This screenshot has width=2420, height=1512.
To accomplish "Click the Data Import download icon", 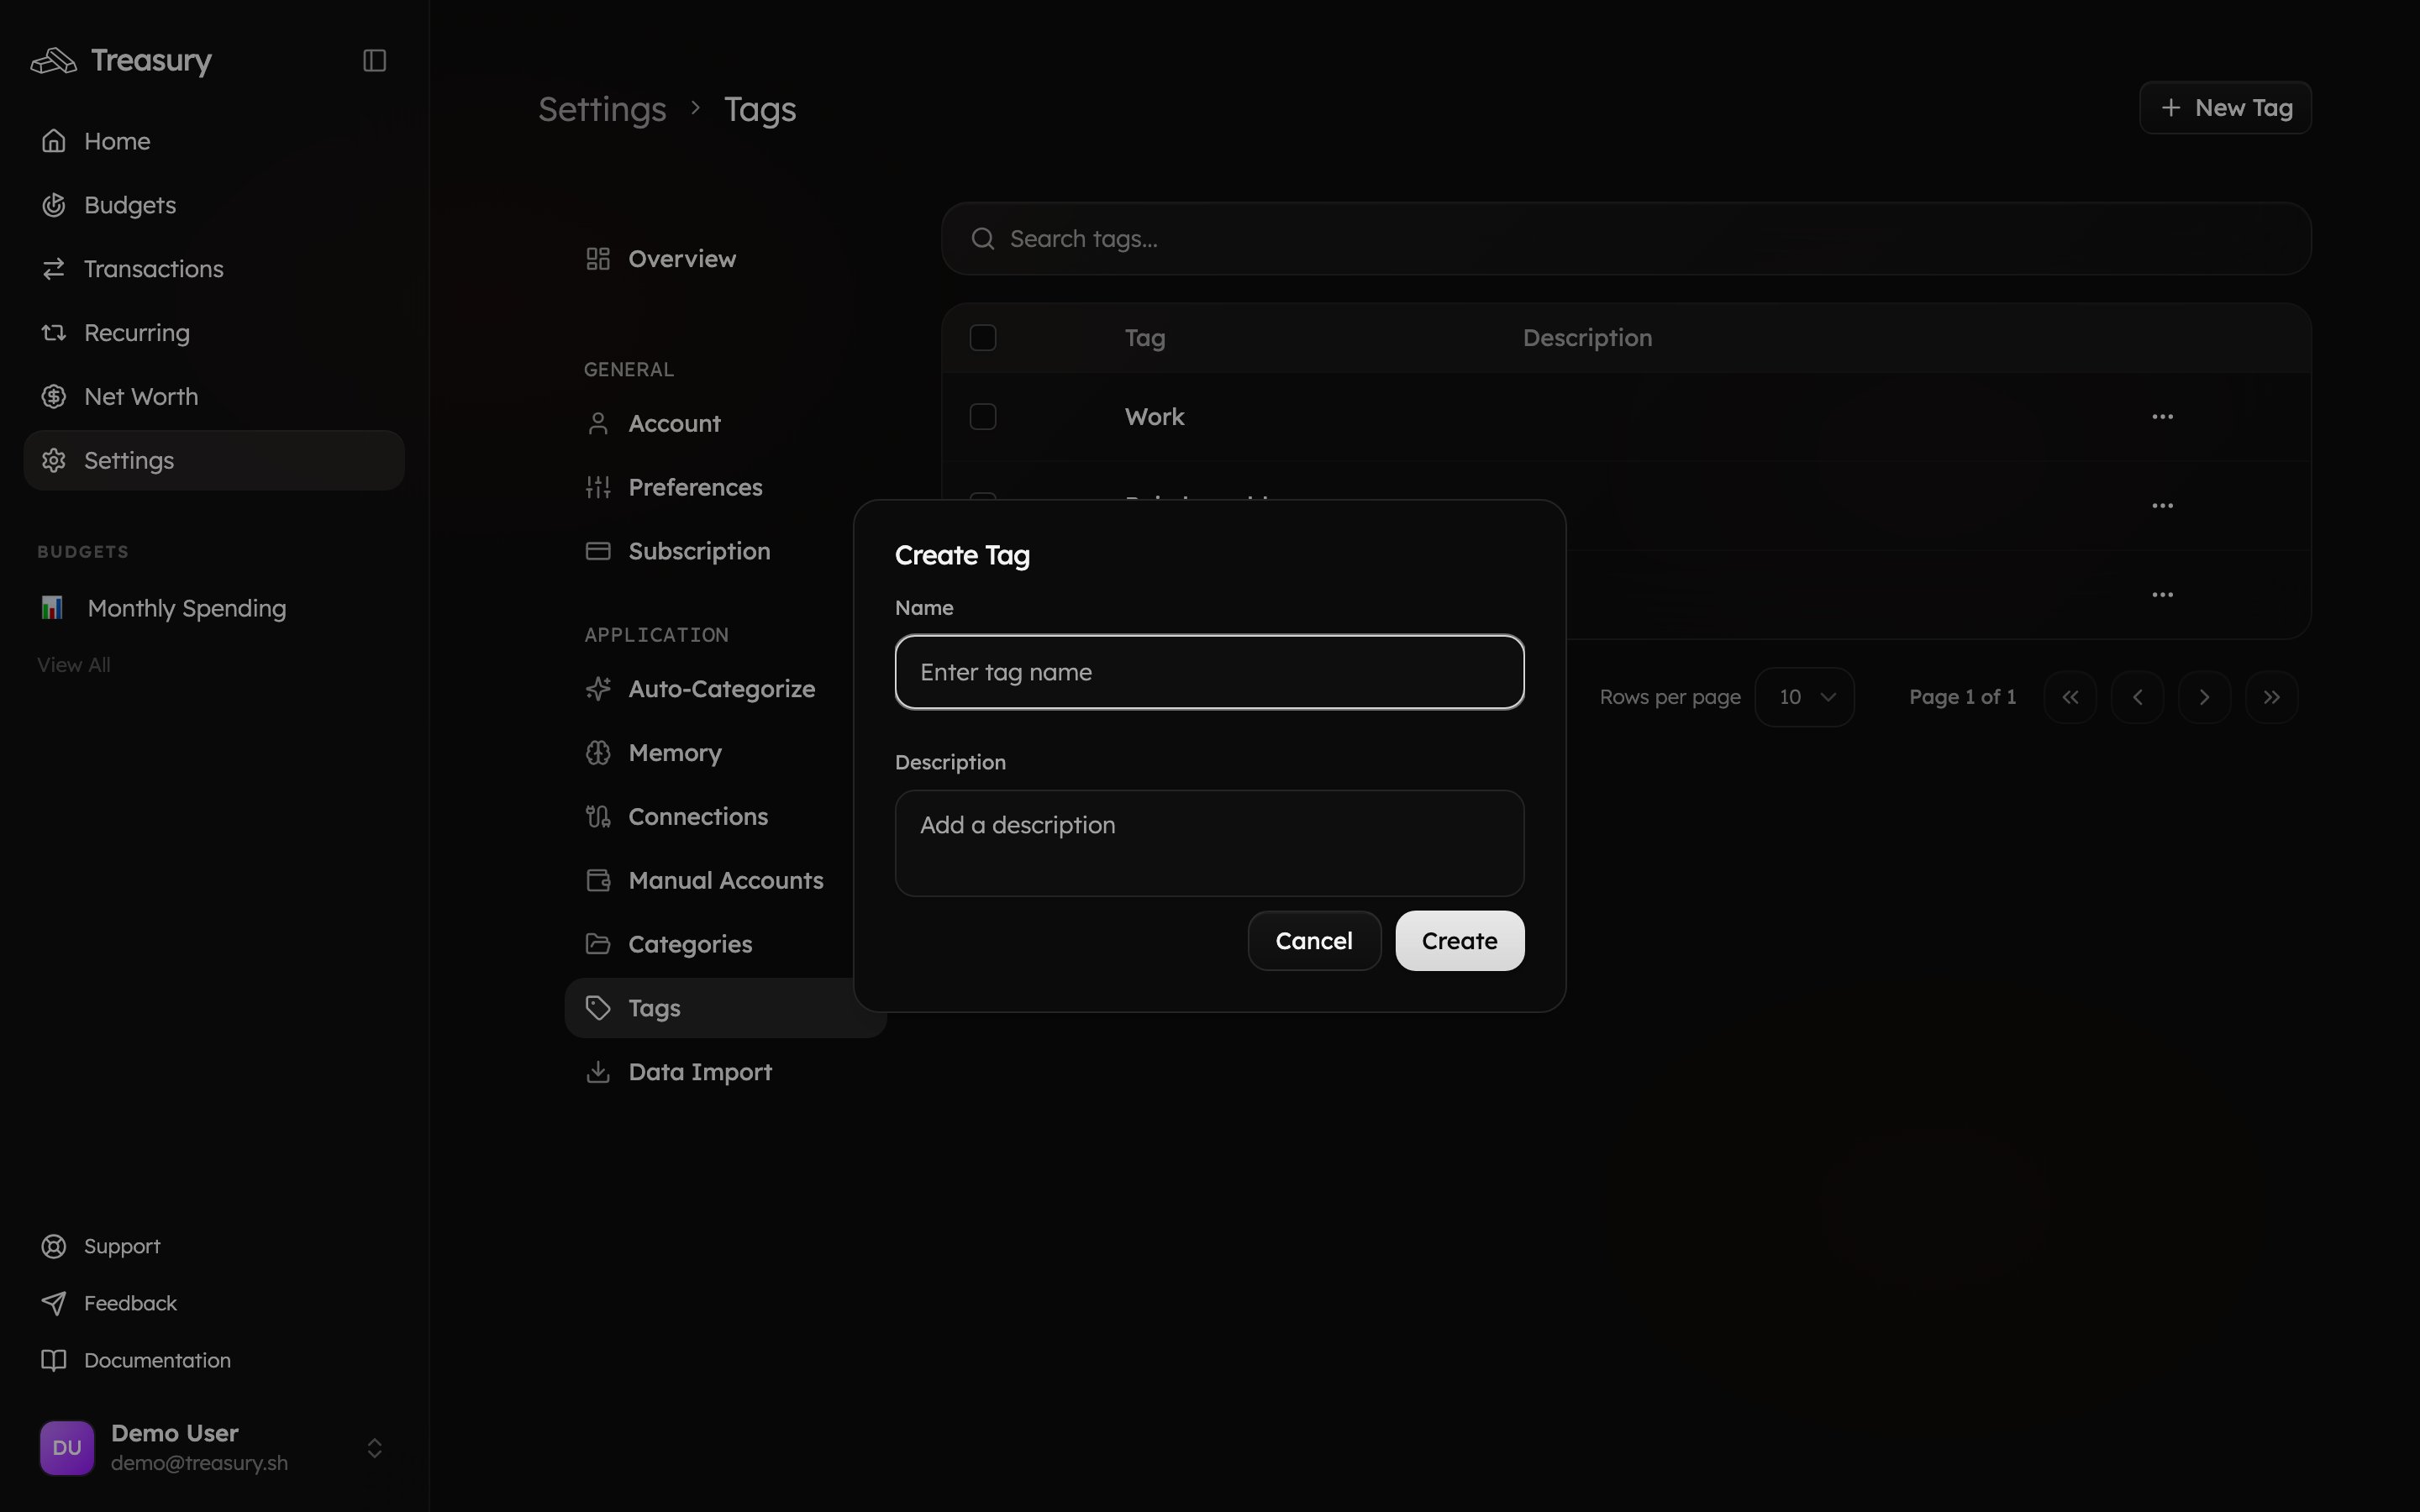I will click(598, 1072).
